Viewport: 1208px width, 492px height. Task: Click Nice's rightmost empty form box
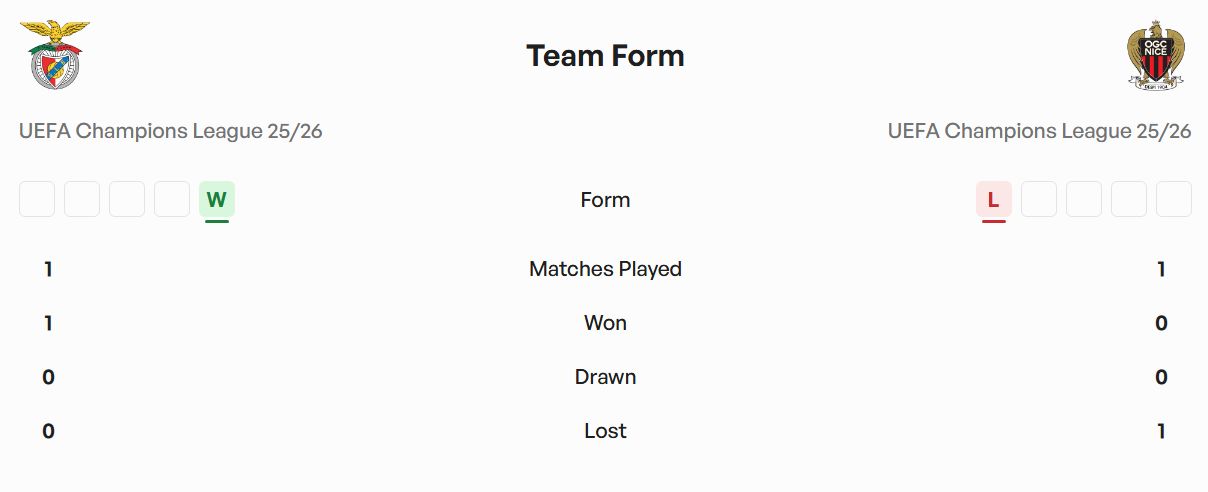(x=1174, y=200)
